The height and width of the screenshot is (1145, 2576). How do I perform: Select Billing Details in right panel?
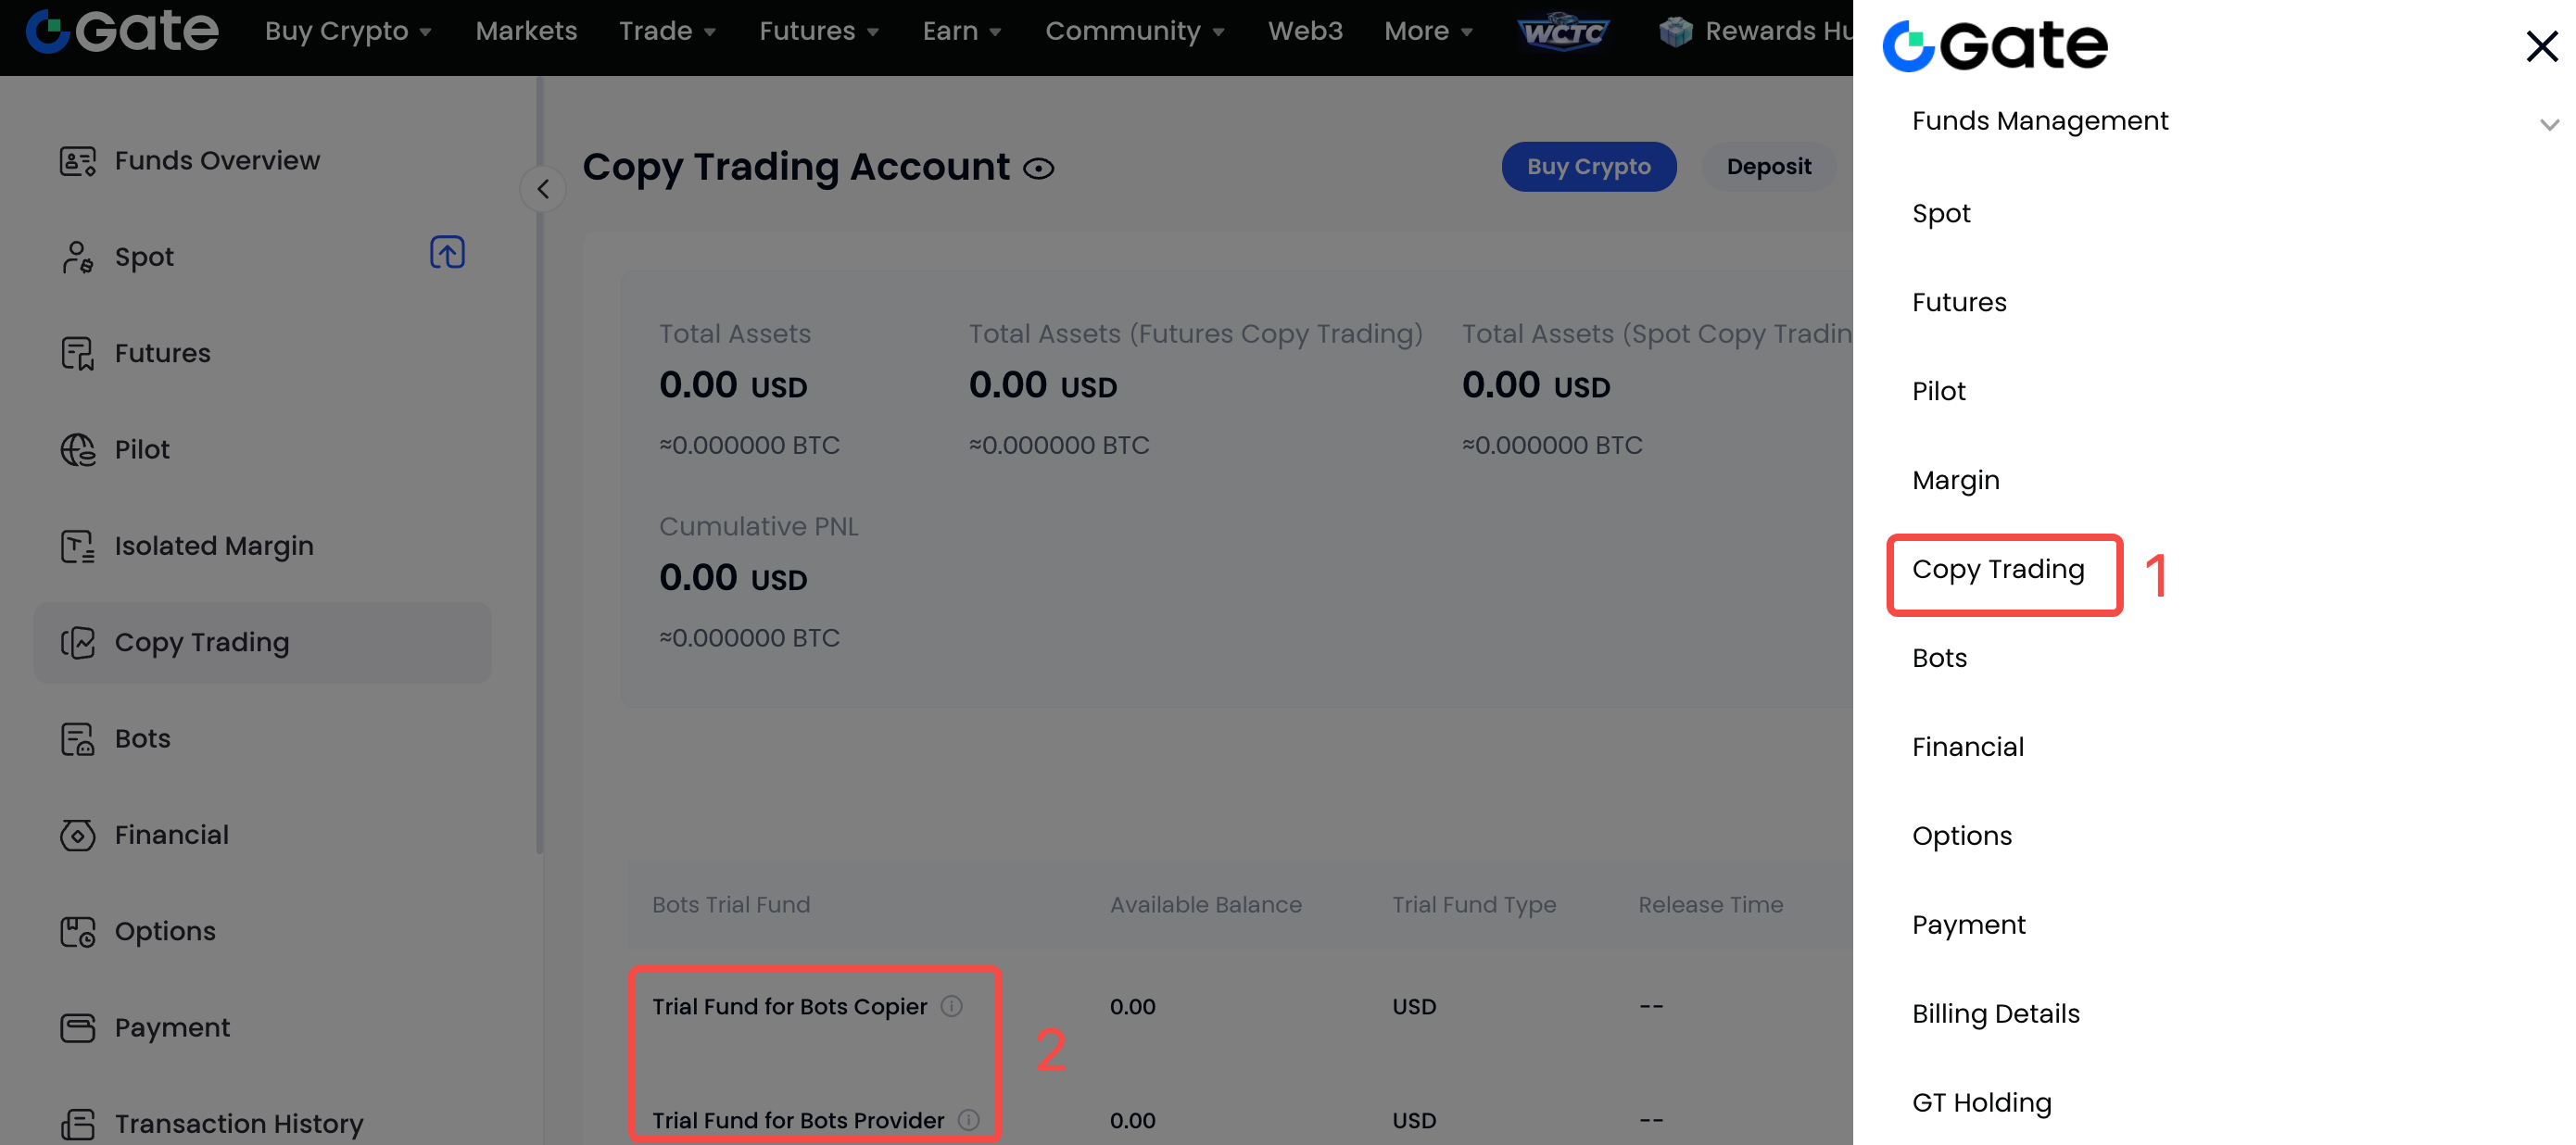coord(1995,1014)
